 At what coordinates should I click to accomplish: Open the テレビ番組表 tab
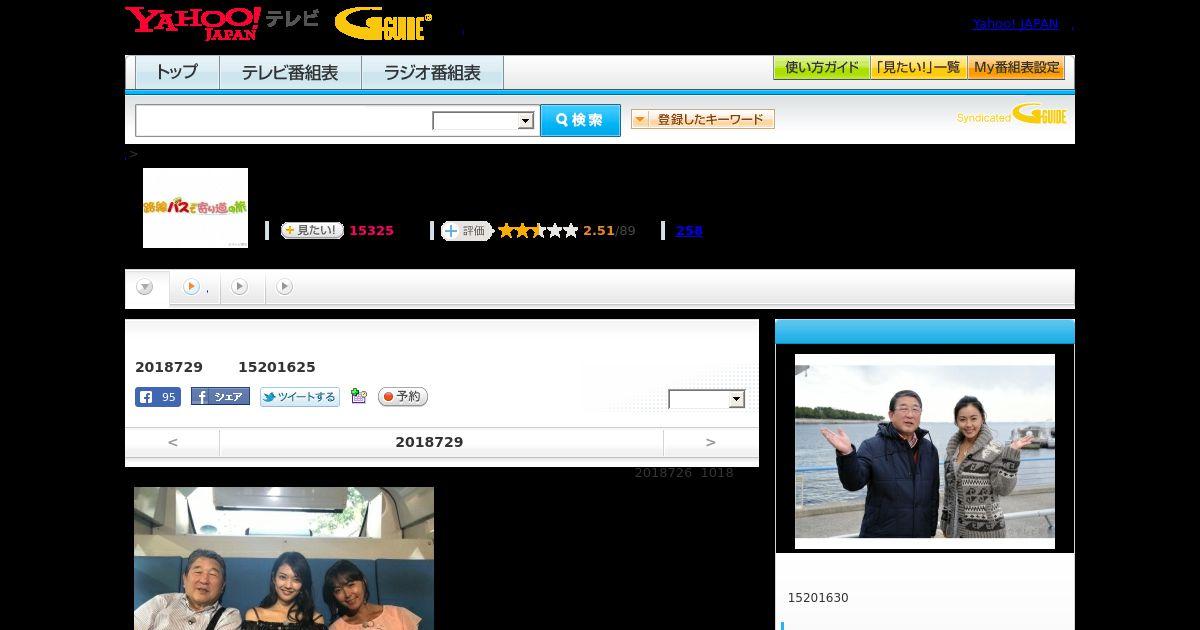coord(290,73)
